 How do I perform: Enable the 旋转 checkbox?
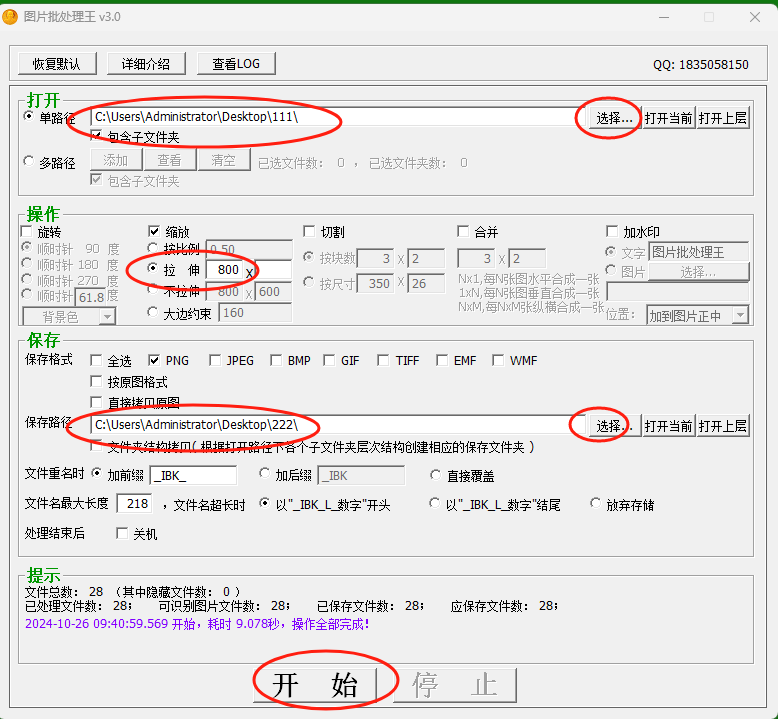point(27,232)
